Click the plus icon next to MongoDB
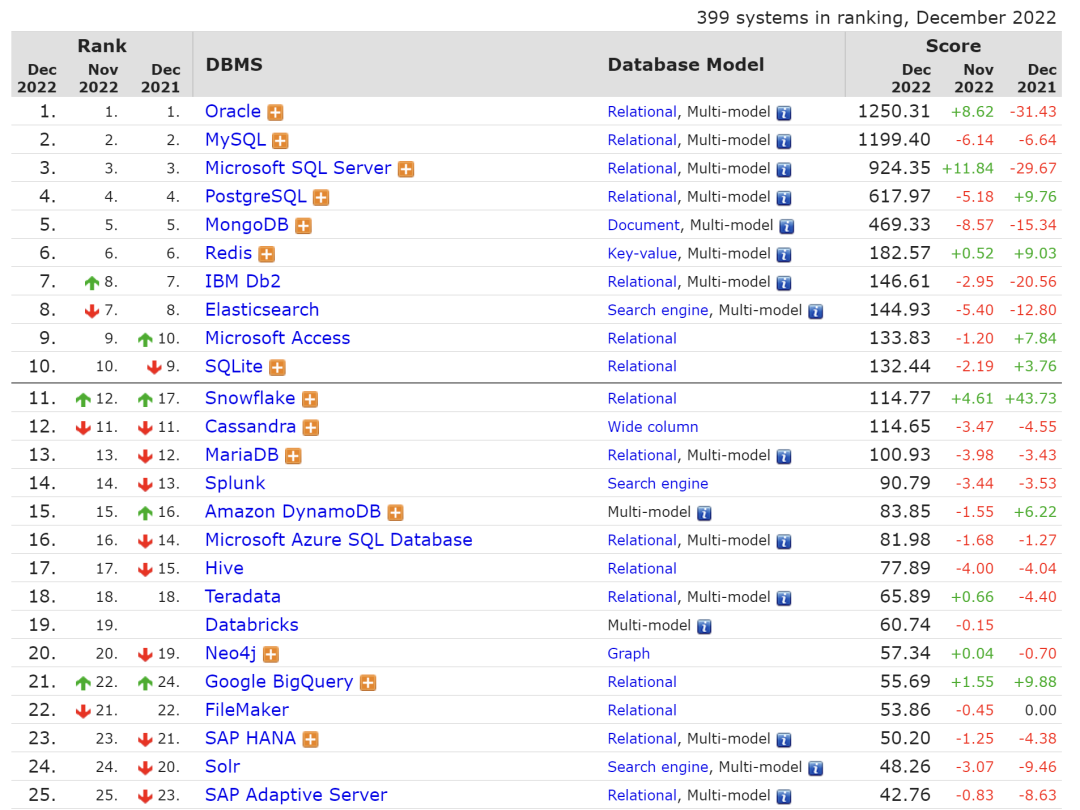This screenshot has height=810, width=1080. click(303, 225)
